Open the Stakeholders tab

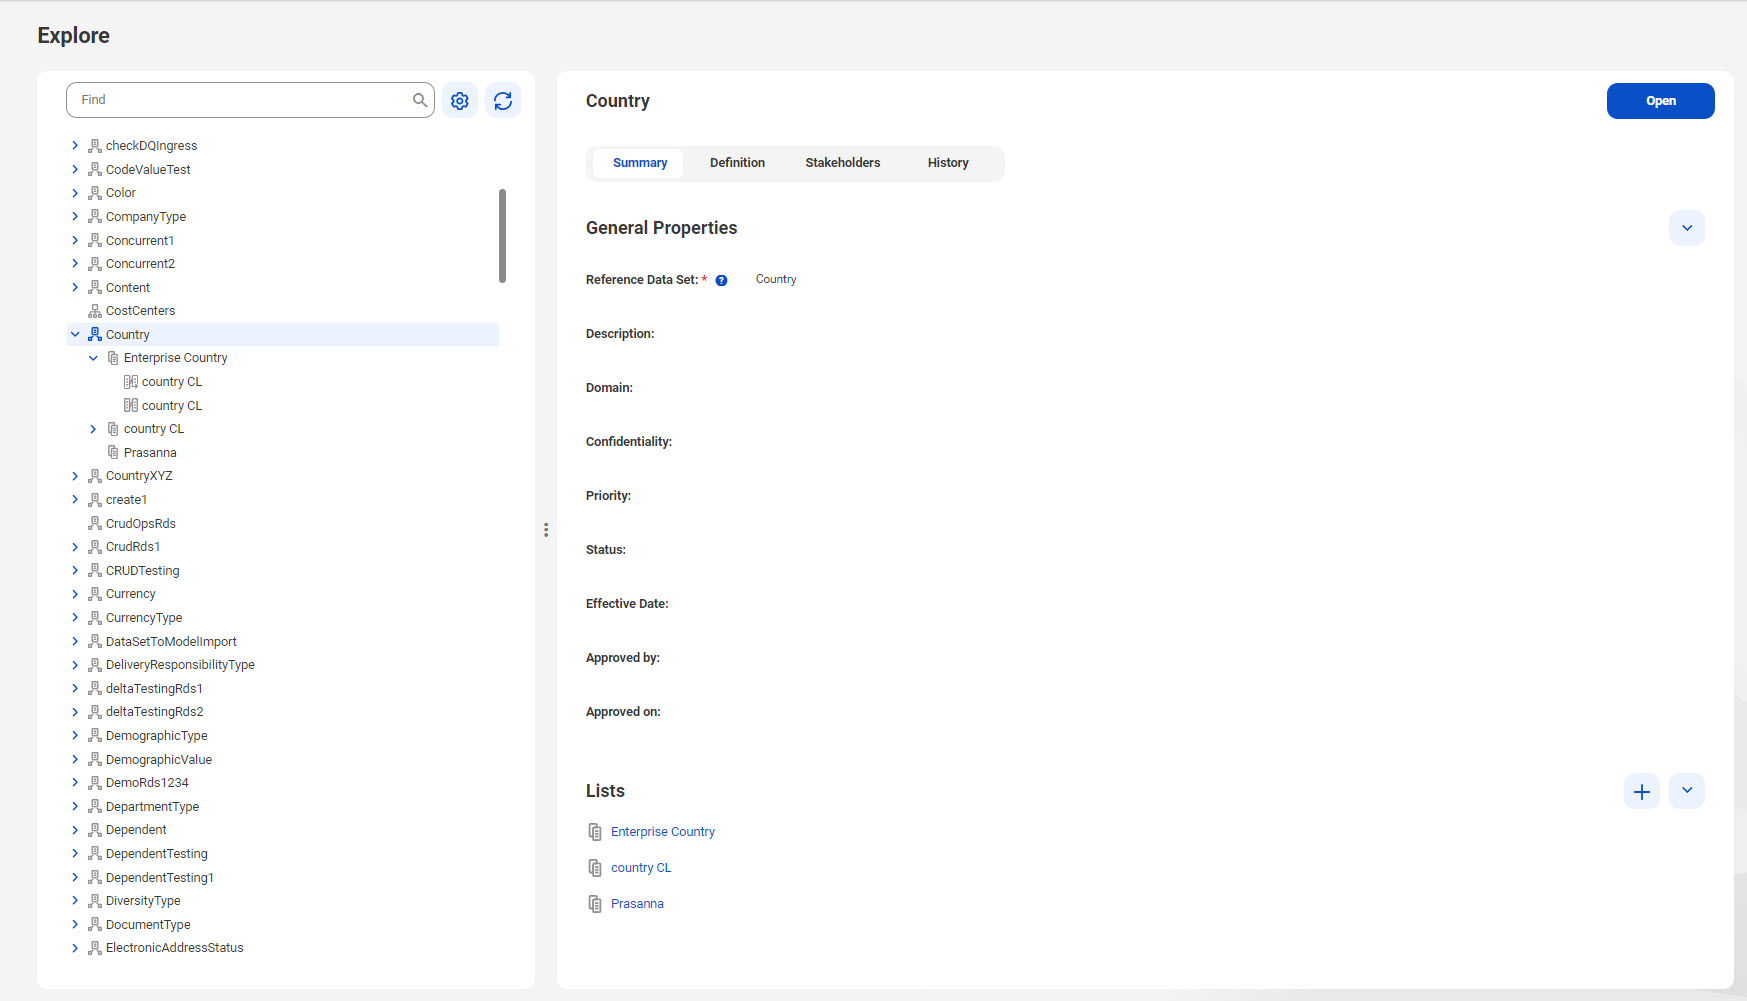[843, 163]
